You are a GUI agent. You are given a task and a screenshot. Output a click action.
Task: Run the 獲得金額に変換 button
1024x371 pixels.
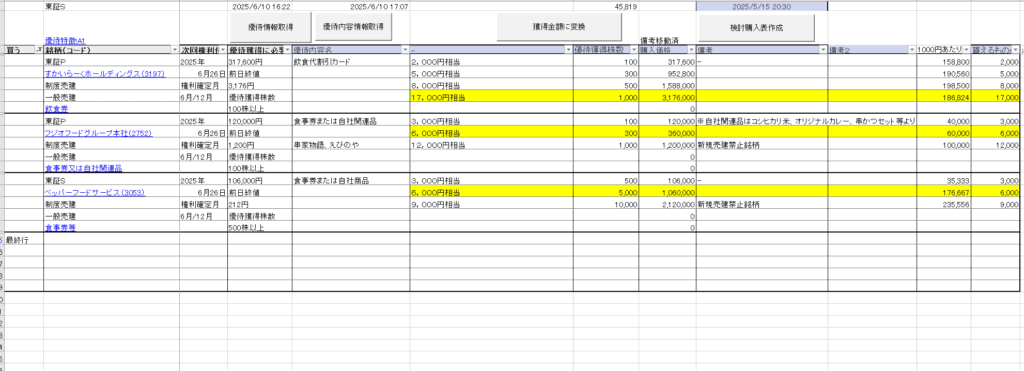click(x=558, y=27)
